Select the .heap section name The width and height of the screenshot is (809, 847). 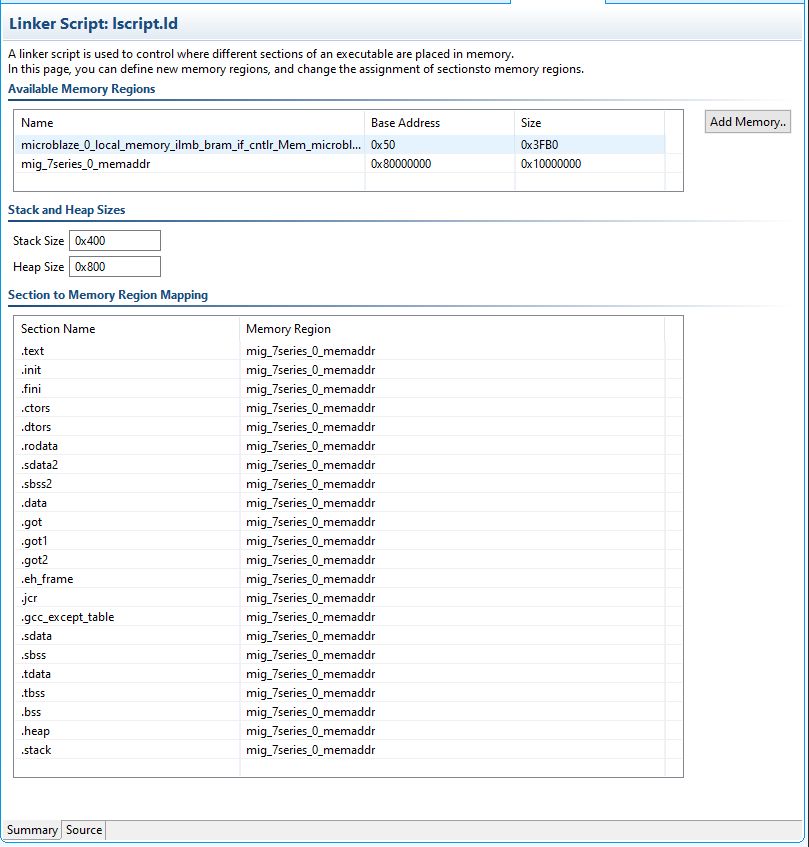pyautogui.click(x=35, y=731)
